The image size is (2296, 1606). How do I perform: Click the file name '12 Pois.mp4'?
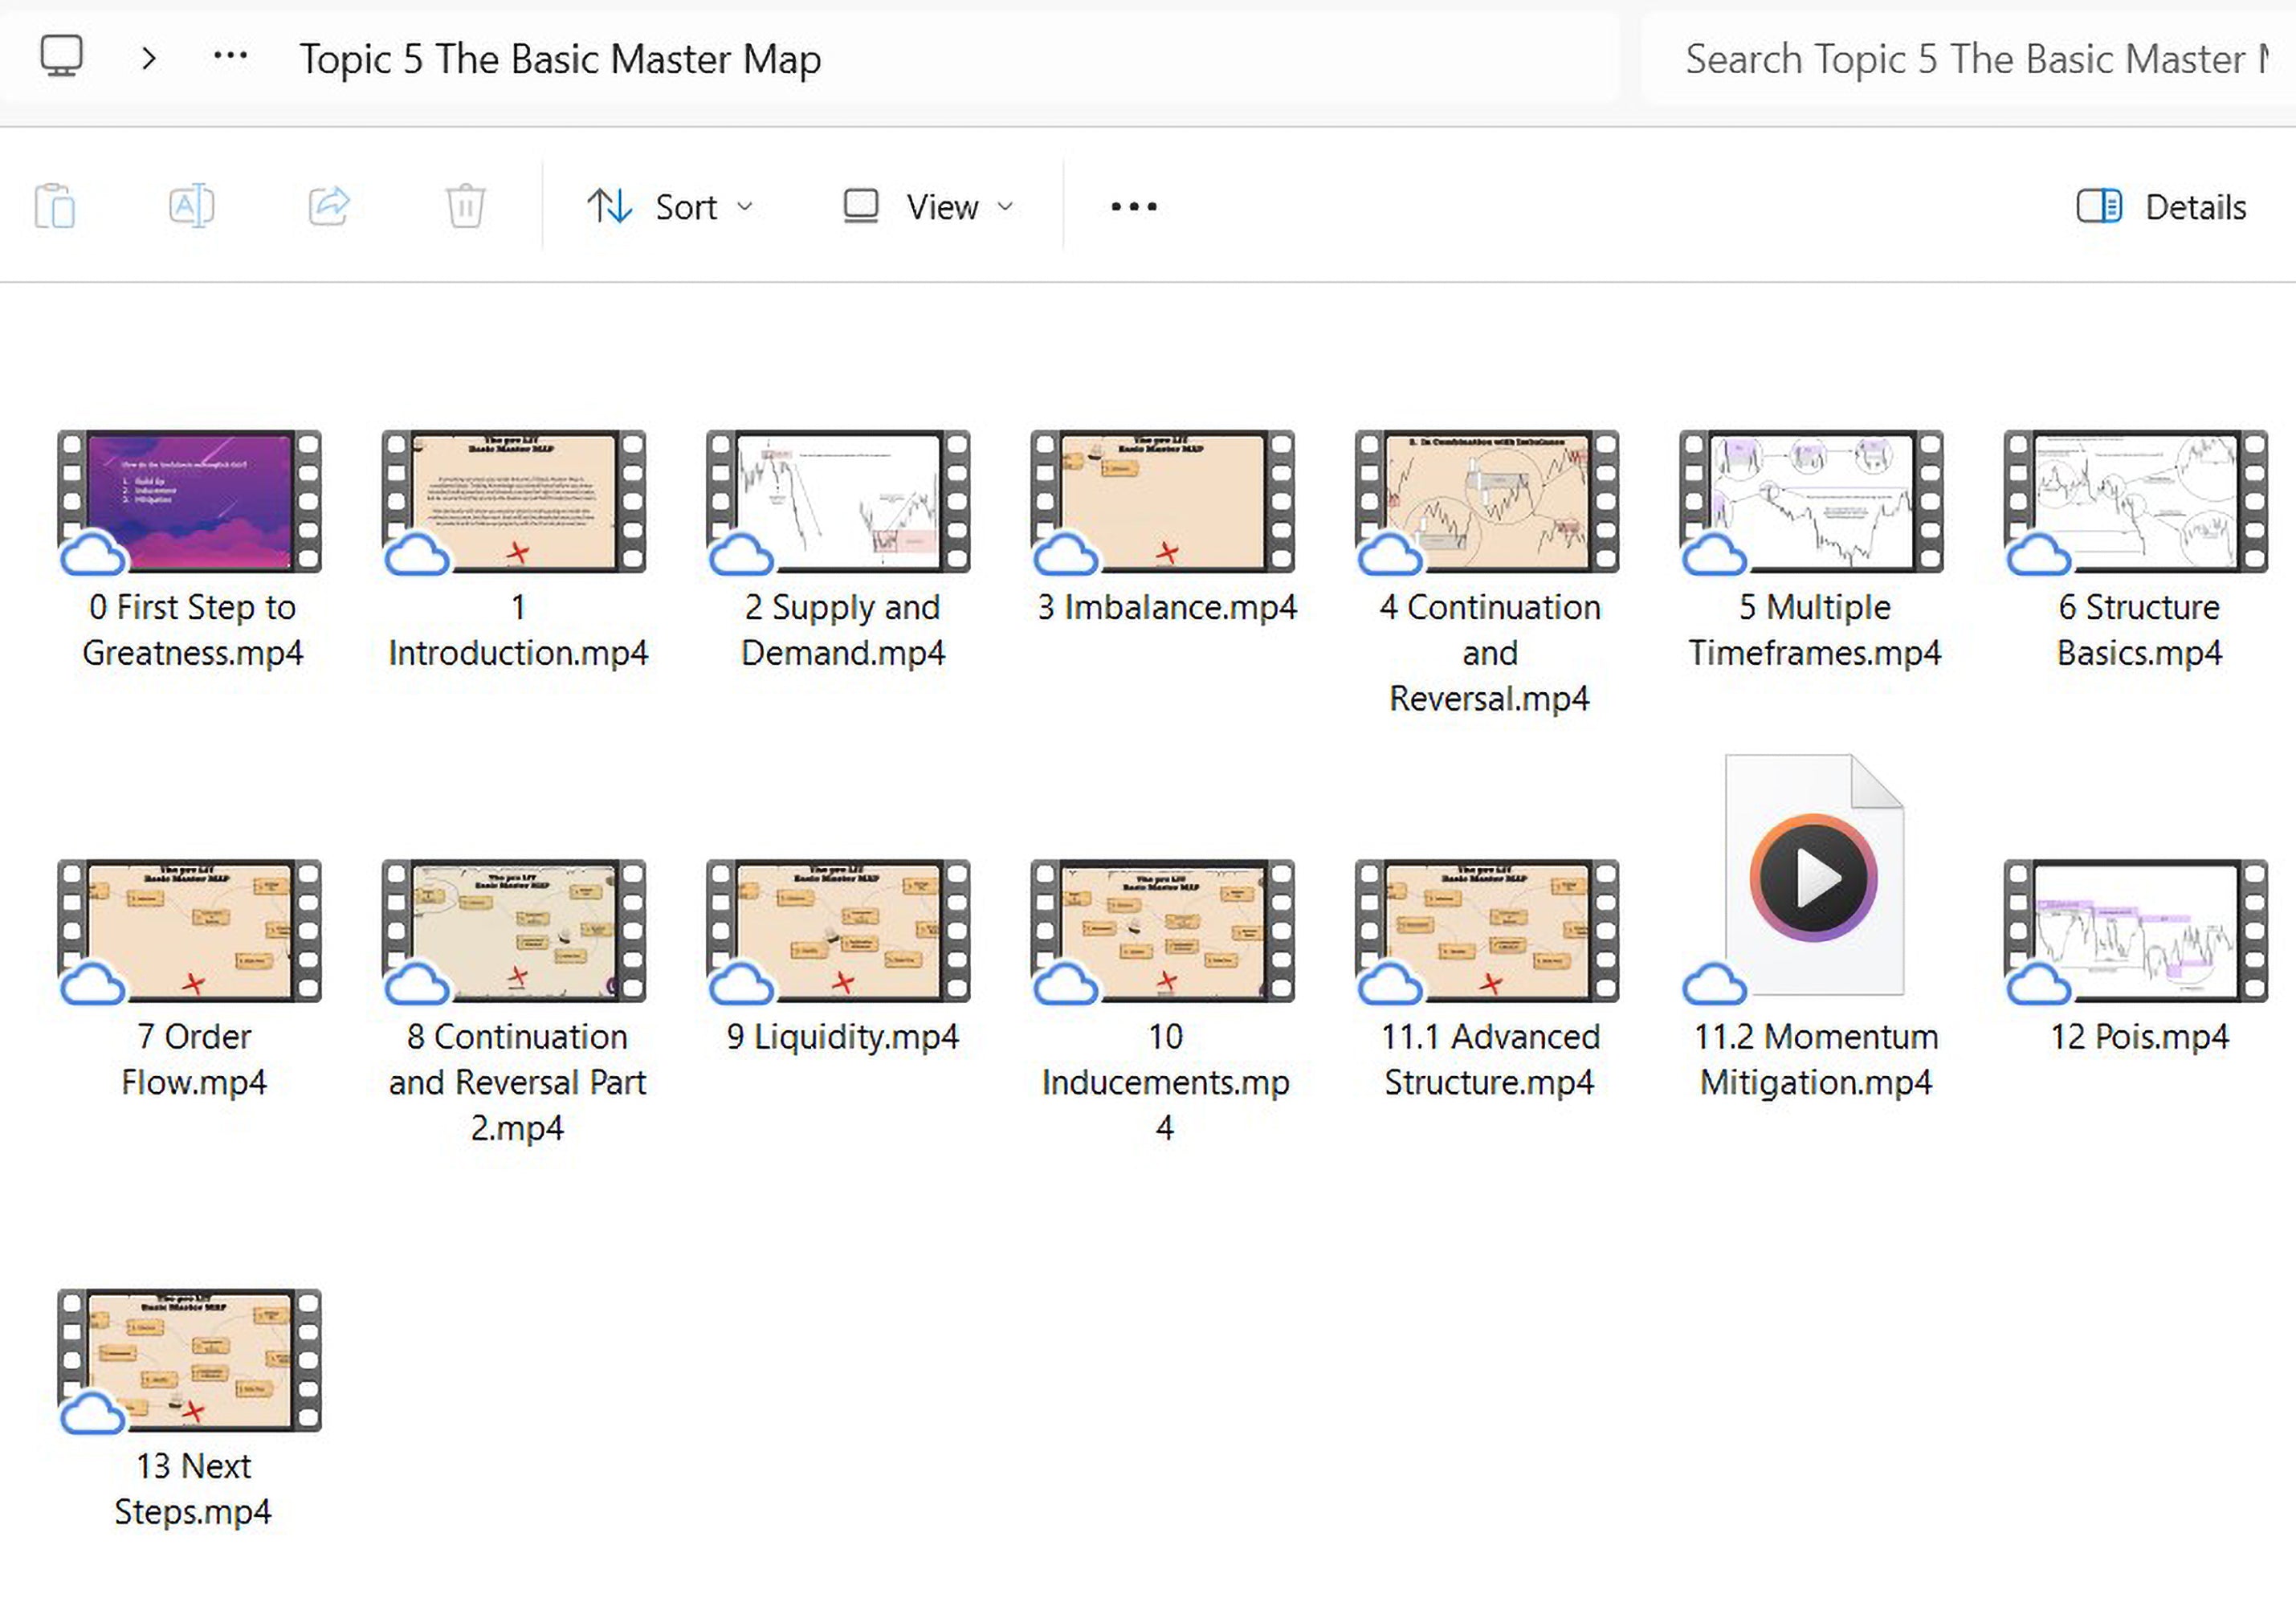pos(2139,1037)
